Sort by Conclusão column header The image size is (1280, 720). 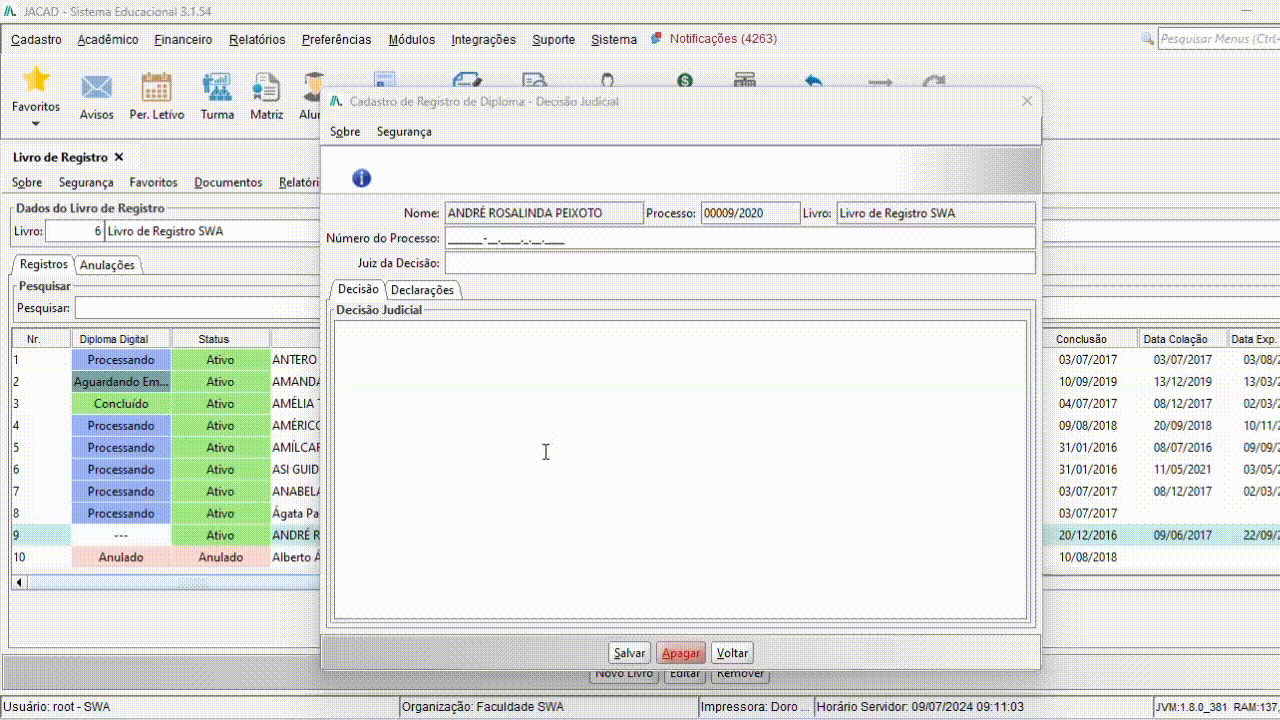pyautogui.click(x=1090, y=339)
